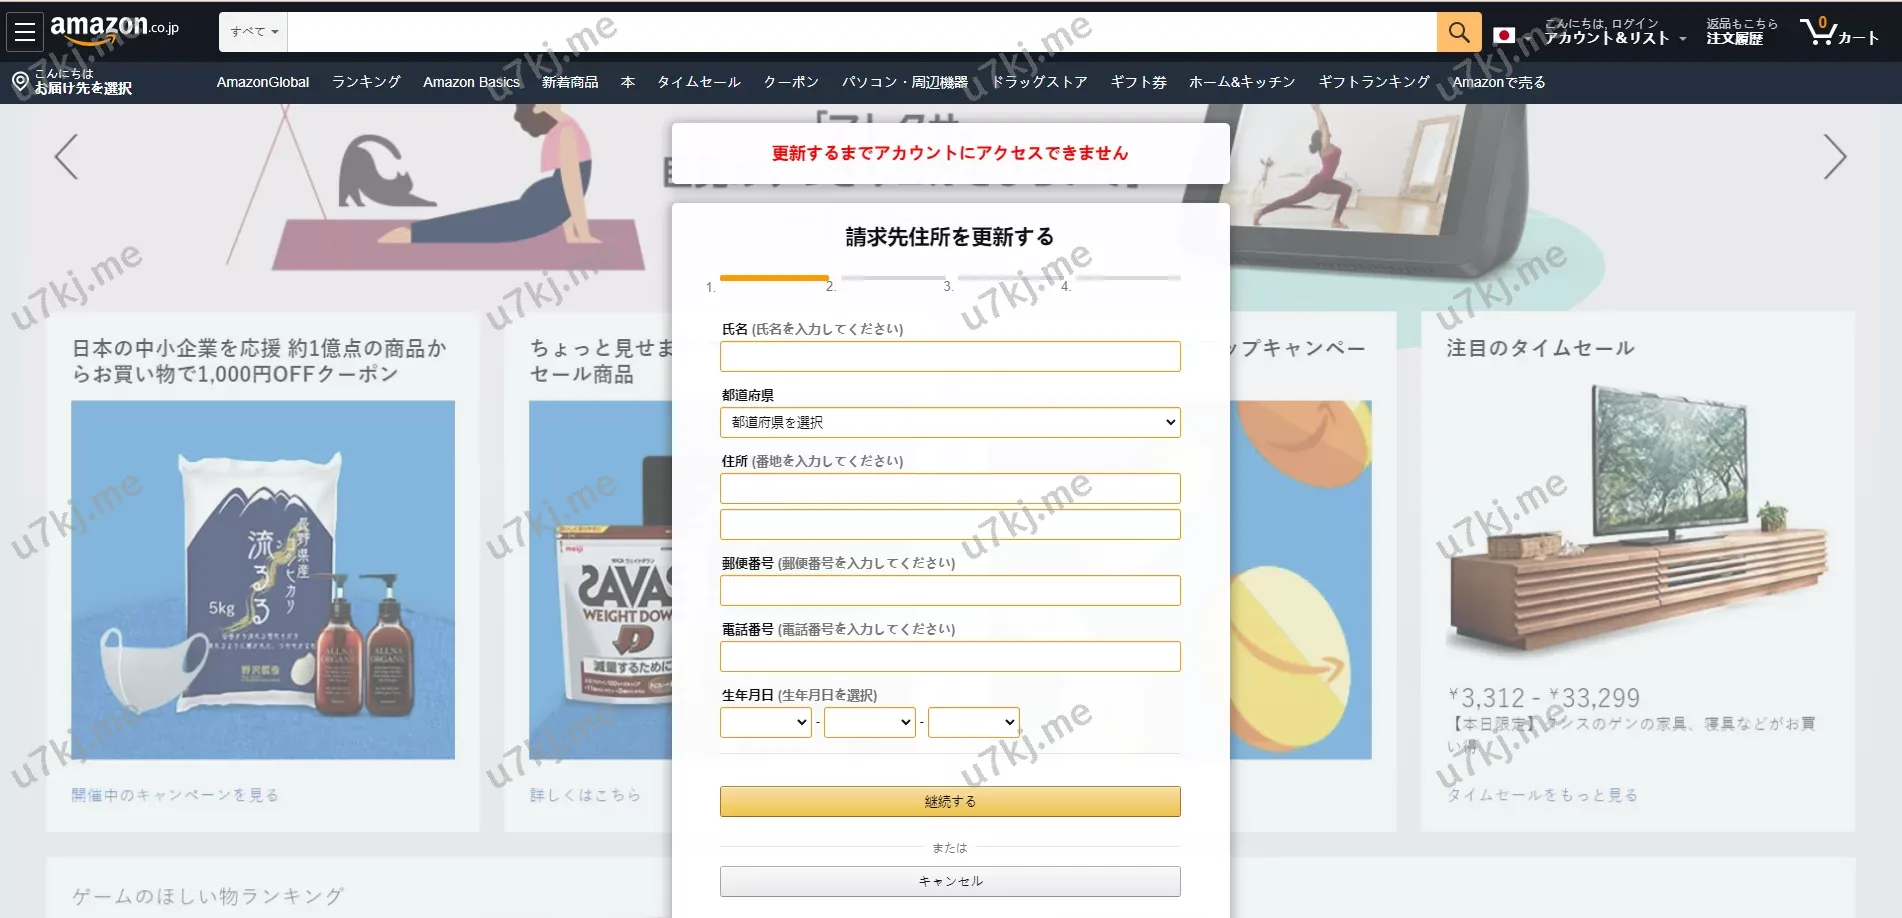Expand the 都道府県を選択 dropdown
1902x918 pixels.
pos(949,422)
